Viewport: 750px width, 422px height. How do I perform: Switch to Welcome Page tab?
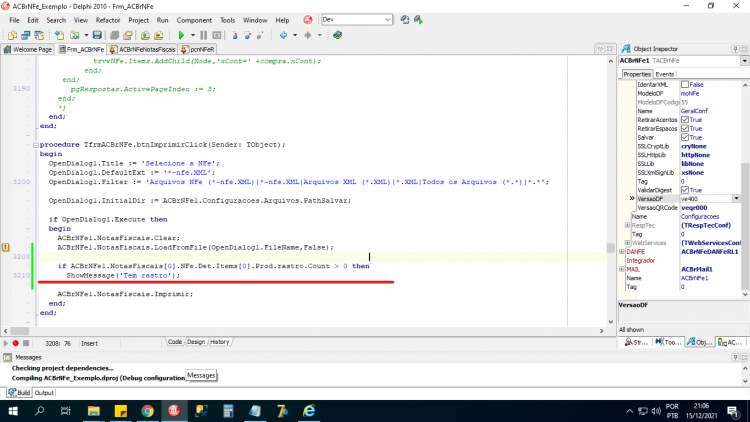pyautogui.click(x=28, y=49)
